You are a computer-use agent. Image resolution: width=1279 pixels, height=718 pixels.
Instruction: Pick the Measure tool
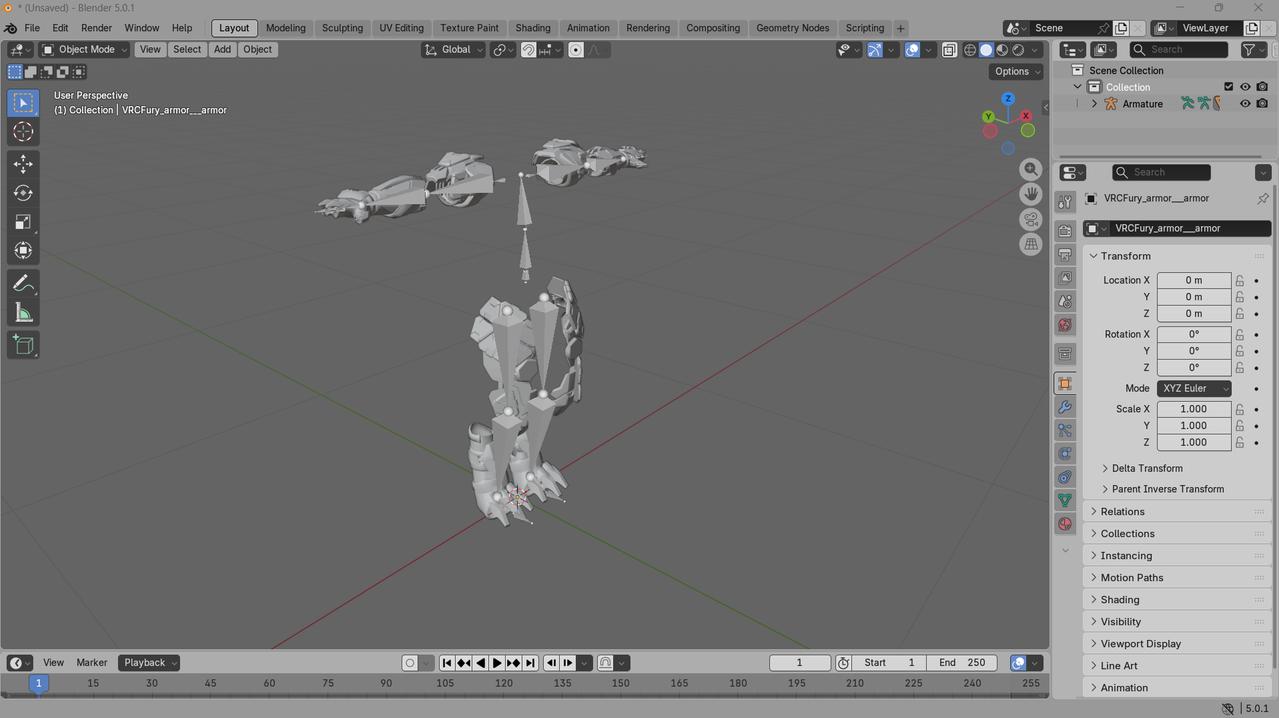[x=23, y=314]
